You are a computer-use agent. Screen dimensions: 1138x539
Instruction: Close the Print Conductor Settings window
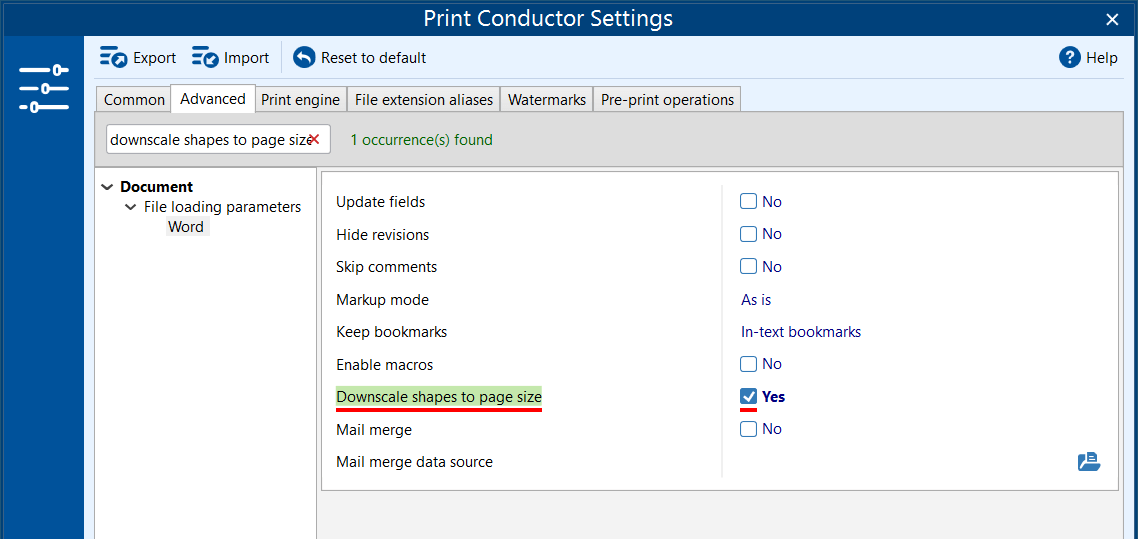[1112, 19]
